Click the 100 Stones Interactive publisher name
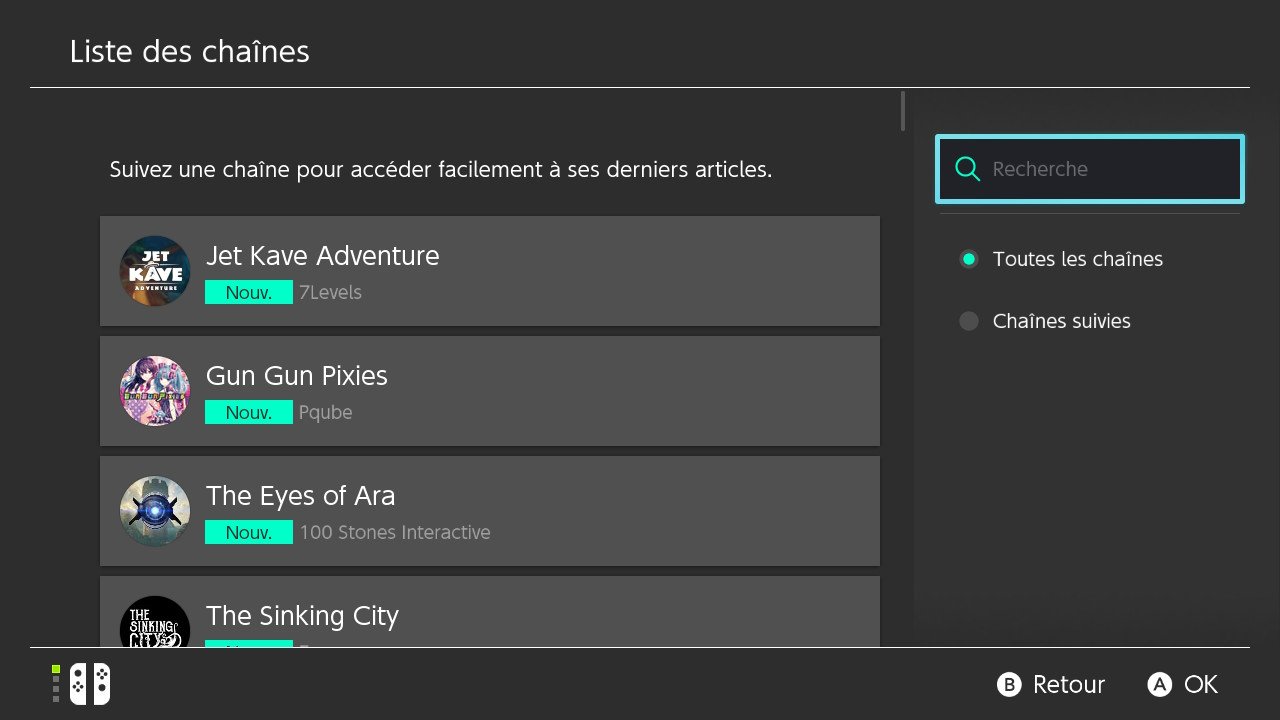Image resolution: width=1280 pixels, height=720 pixels. click(x=395, y=533)
